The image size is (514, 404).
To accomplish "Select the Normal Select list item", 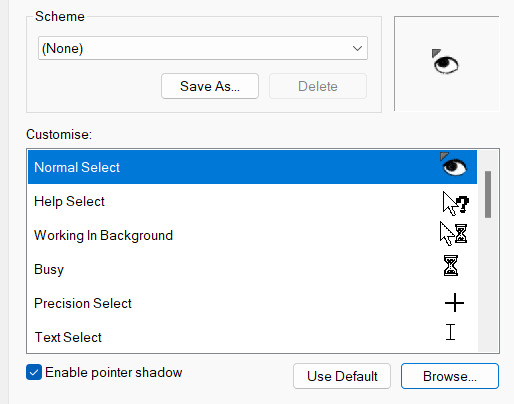I will [252, 167].
